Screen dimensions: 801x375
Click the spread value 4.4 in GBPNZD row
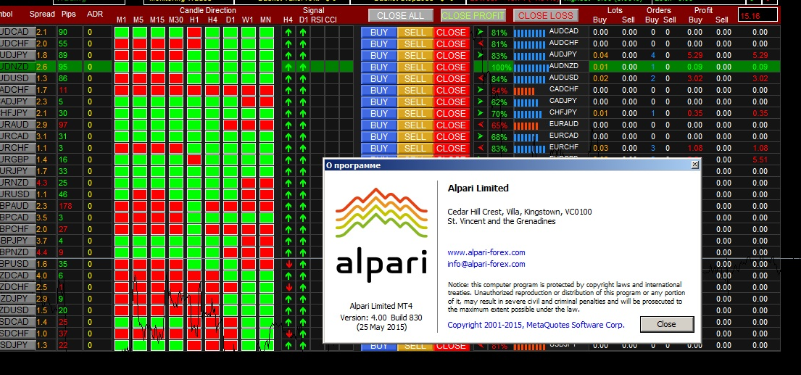click(x=42, y=252)
